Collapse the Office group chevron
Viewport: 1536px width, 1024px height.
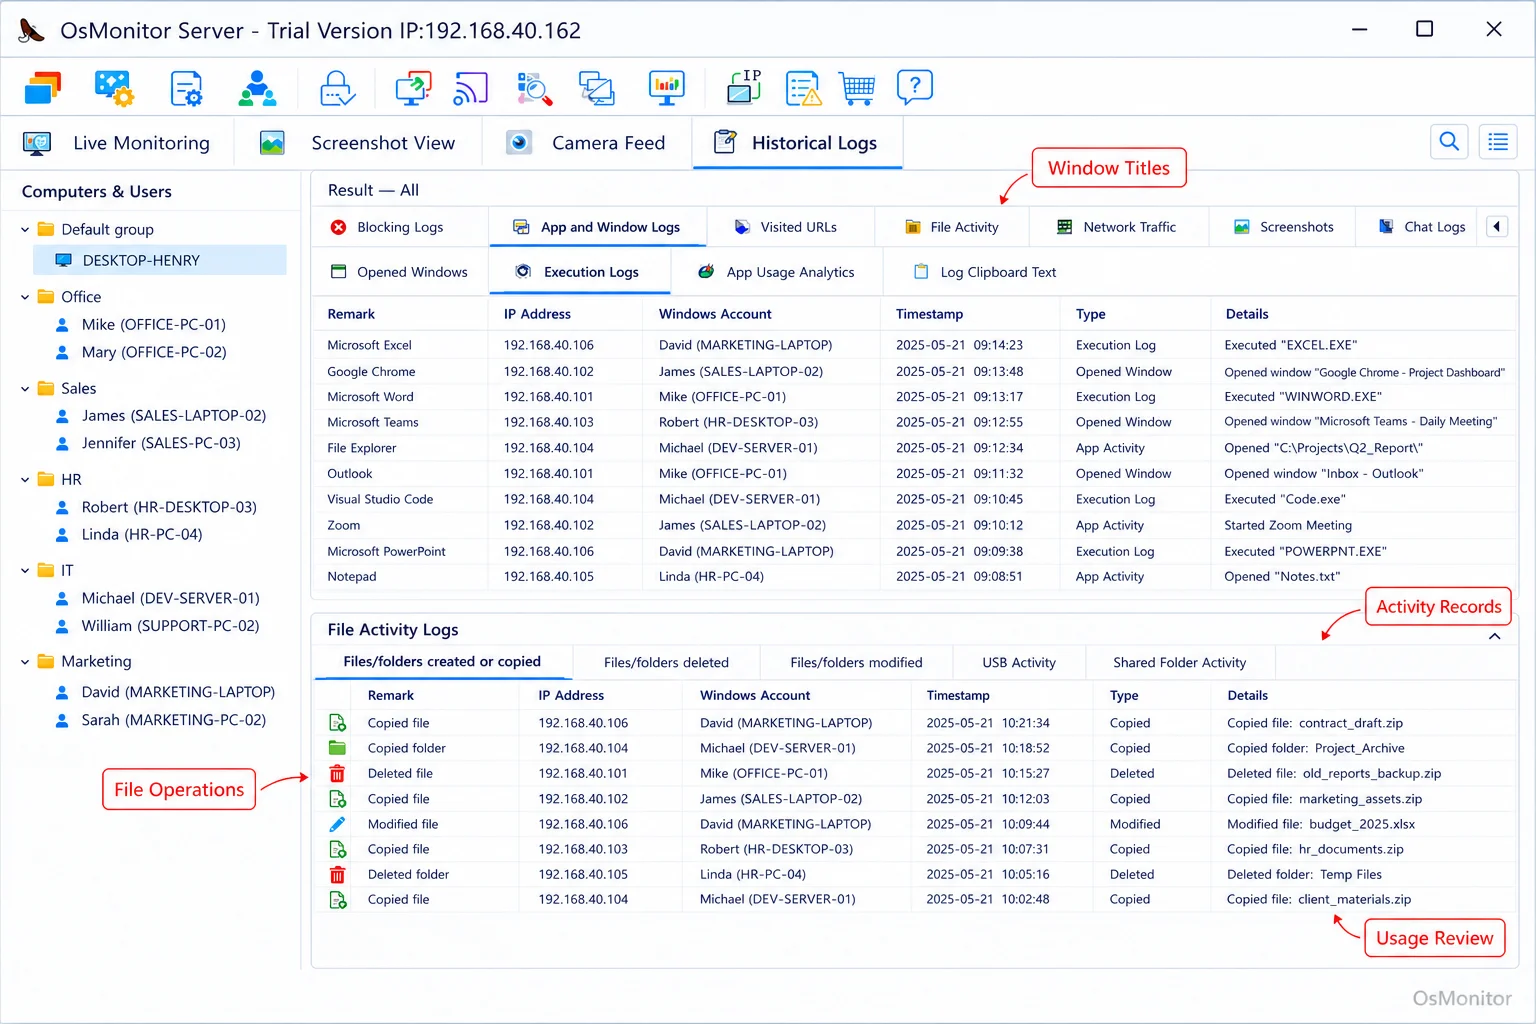coord(25,297)
